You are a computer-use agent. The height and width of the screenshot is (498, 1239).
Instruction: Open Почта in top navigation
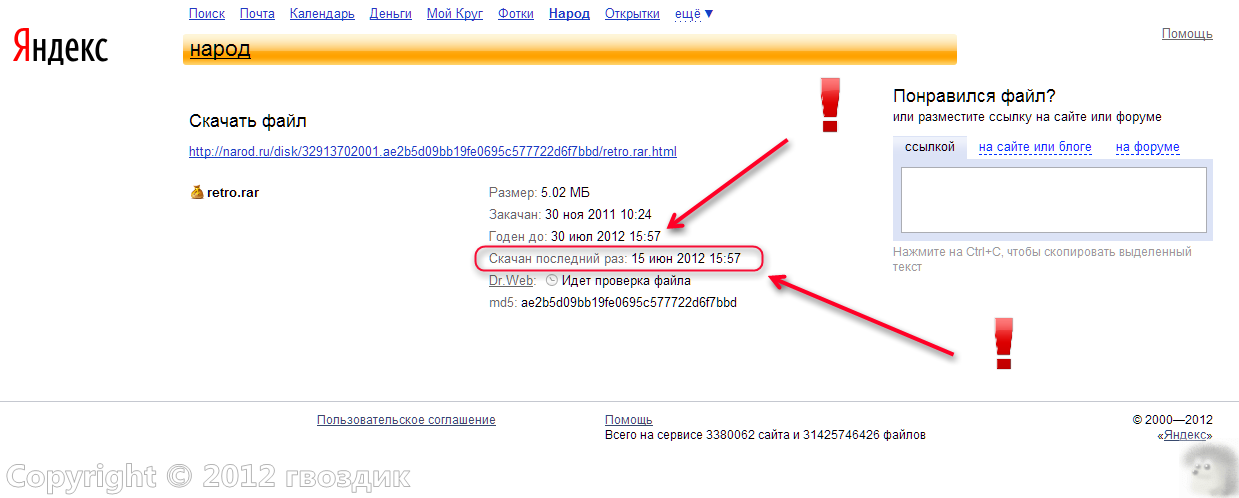[257, 14]
